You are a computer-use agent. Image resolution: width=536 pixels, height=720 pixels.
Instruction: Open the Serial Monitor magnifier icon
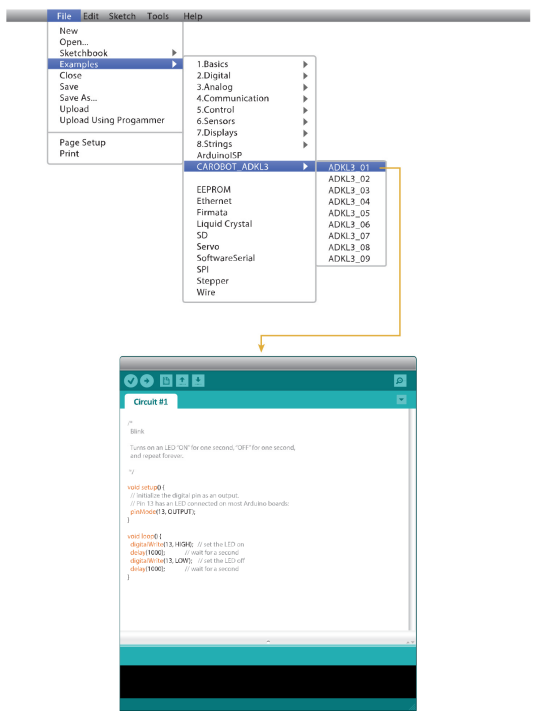tap(400, 381)
